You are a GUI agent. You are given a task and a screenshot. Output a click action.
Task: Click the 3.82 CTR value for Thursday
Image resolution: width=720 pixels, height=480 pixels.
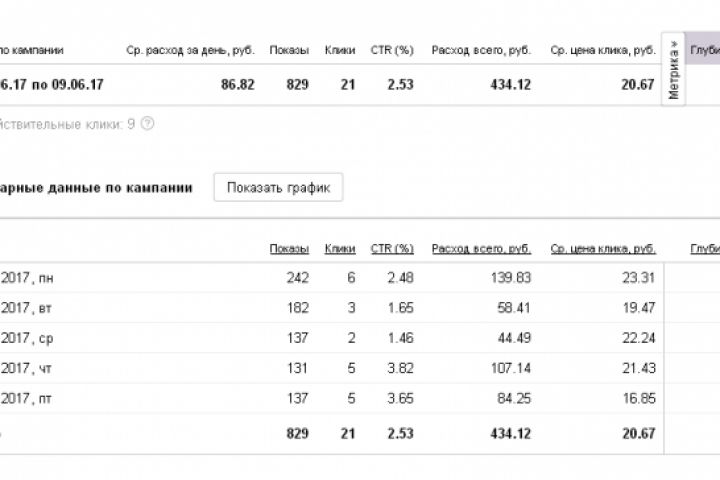[x=399, y=367]
